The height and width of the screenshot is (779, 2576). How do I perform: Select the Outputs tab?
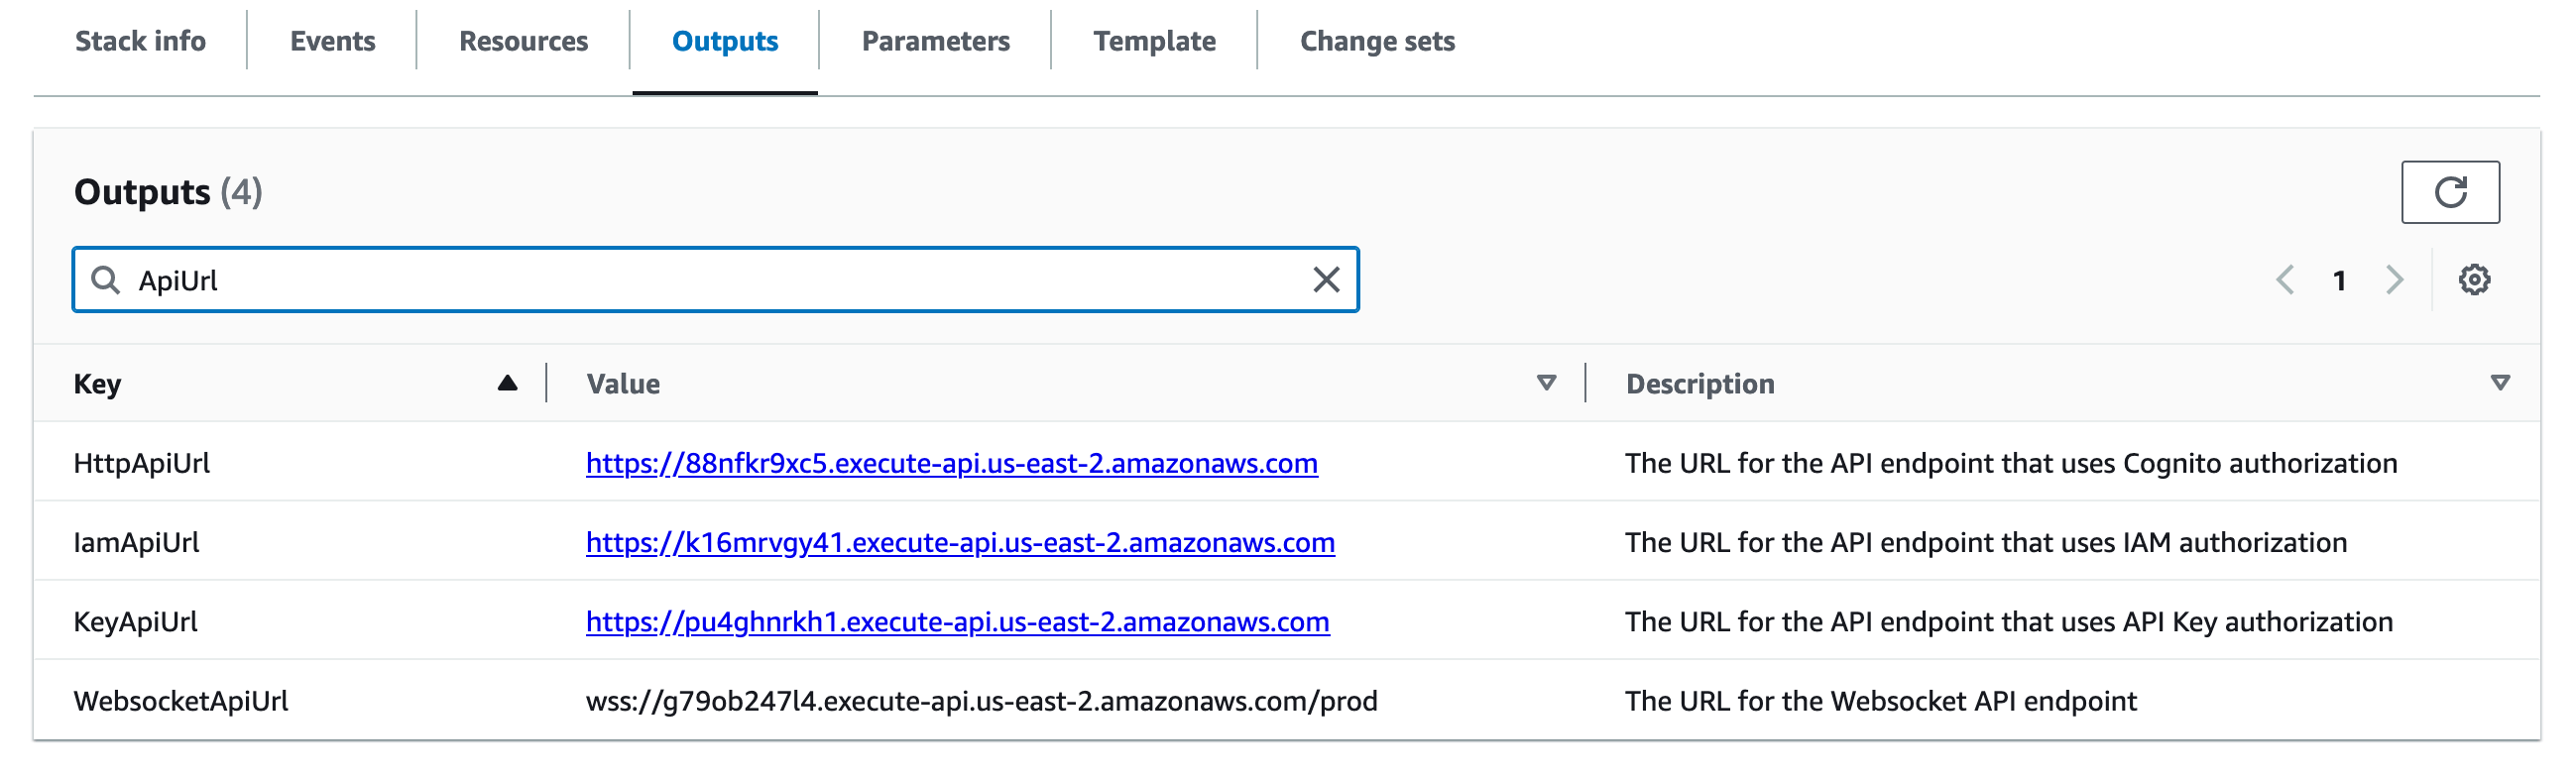point(725,41)
